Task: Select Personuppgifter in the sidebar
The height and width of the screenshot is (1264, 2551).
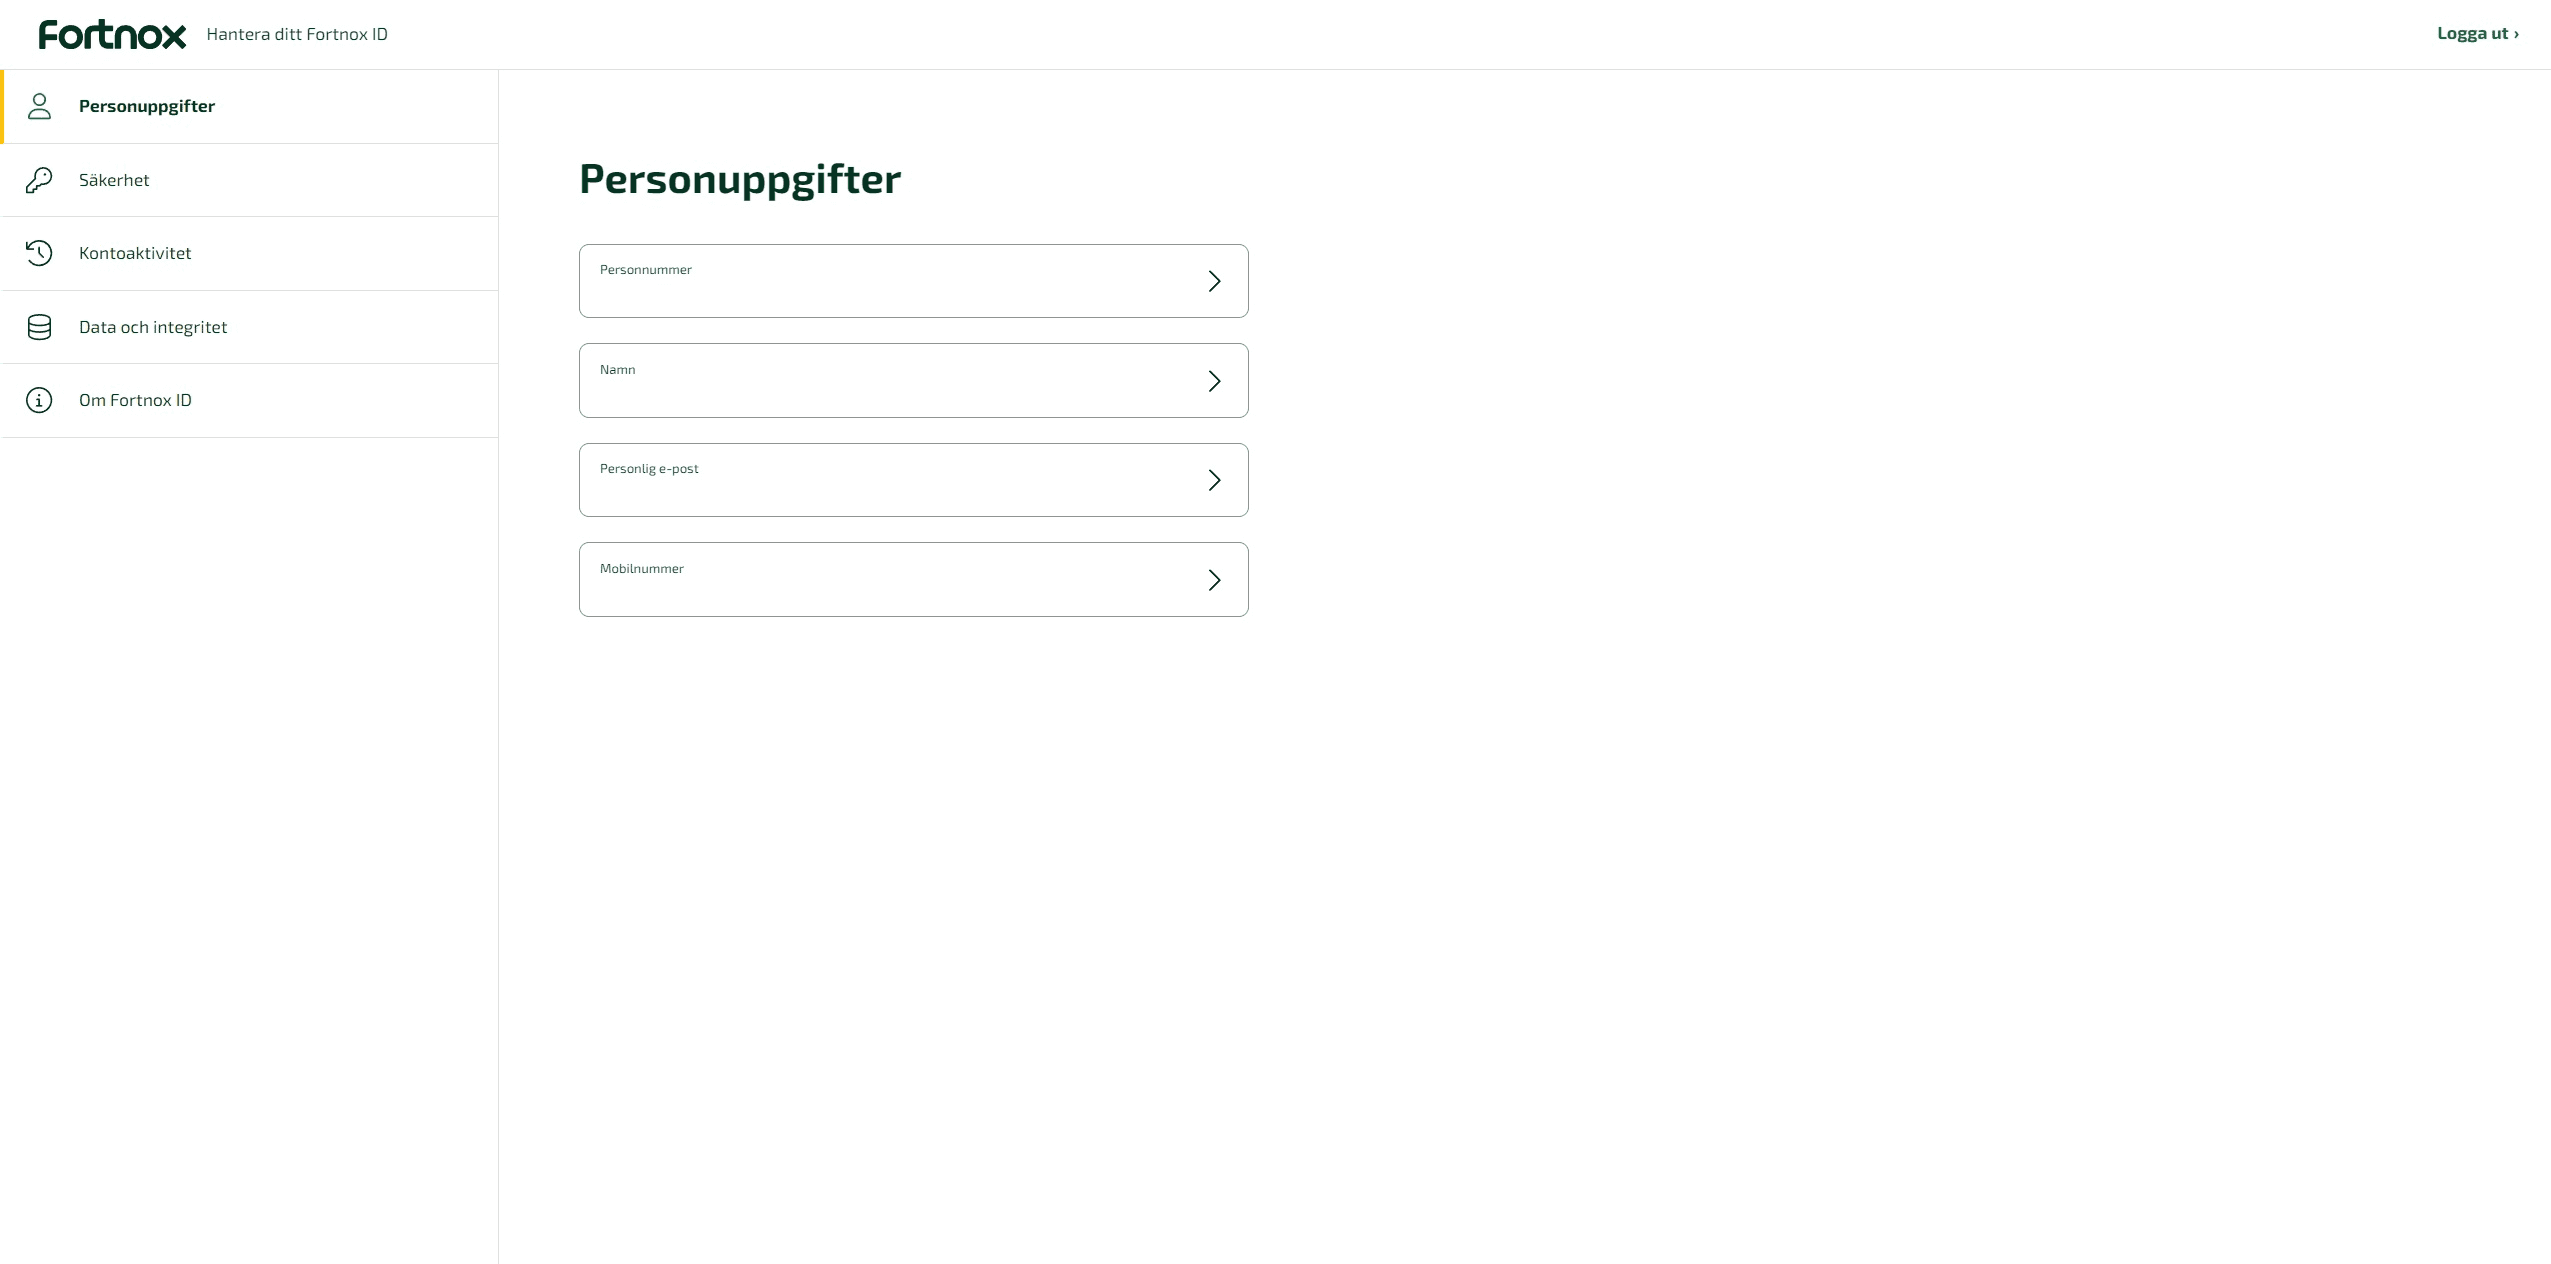Action: pyautogui.click(x=249, y=106)
